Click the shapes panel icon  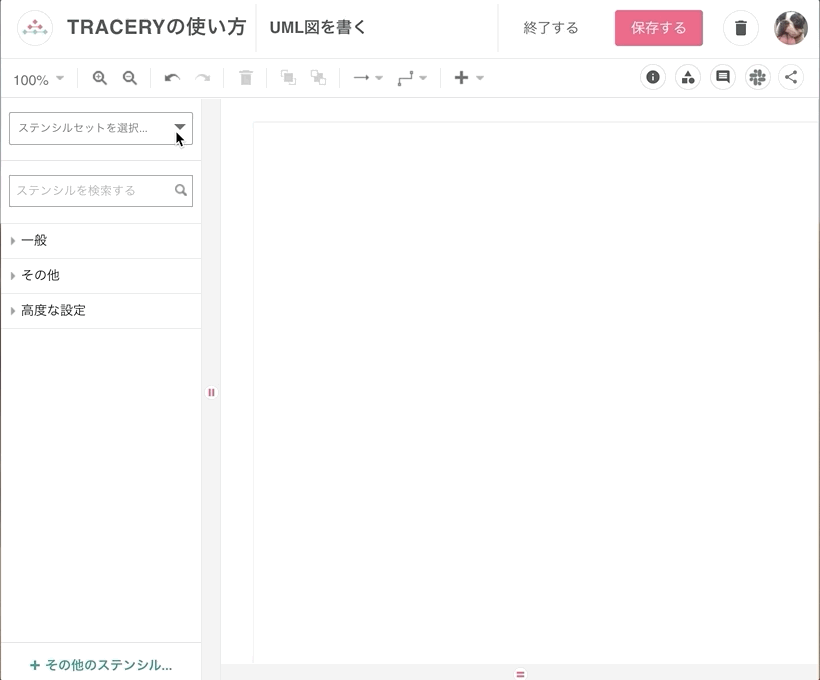coord(687,77)
